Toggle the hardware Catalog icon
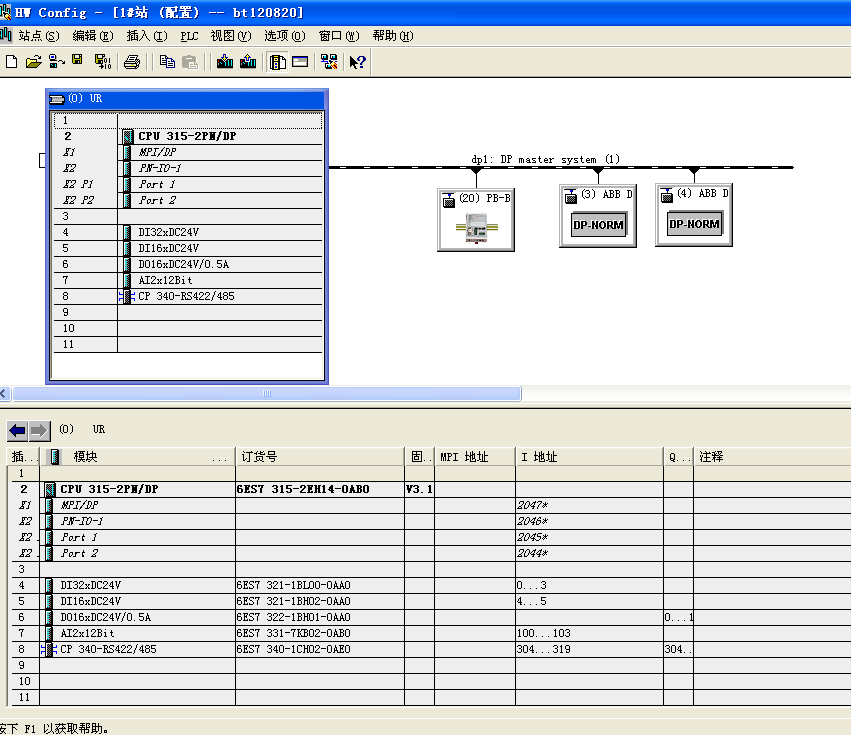Screen dimensions: 851x735 tap(278, 62)
